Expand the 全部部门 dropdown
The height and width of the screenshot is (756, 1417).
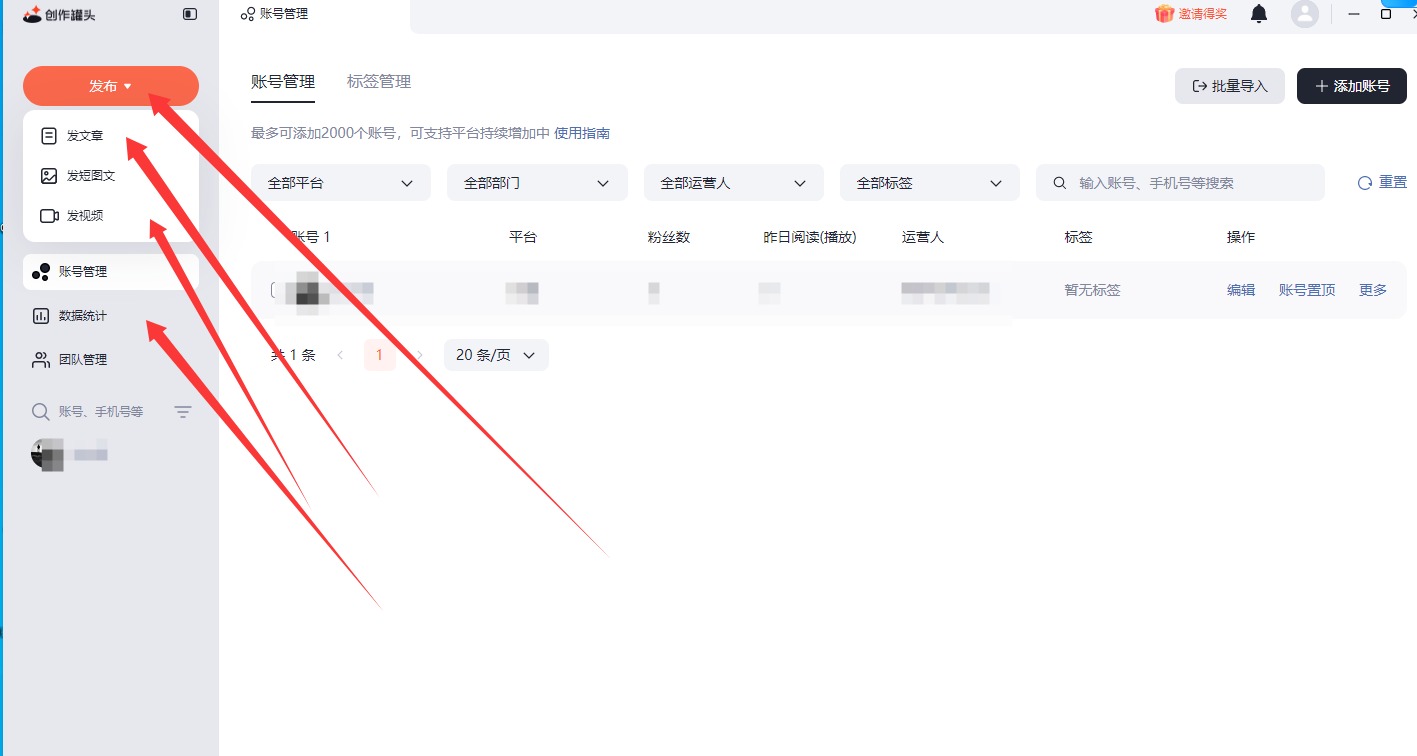click(537, 183)
